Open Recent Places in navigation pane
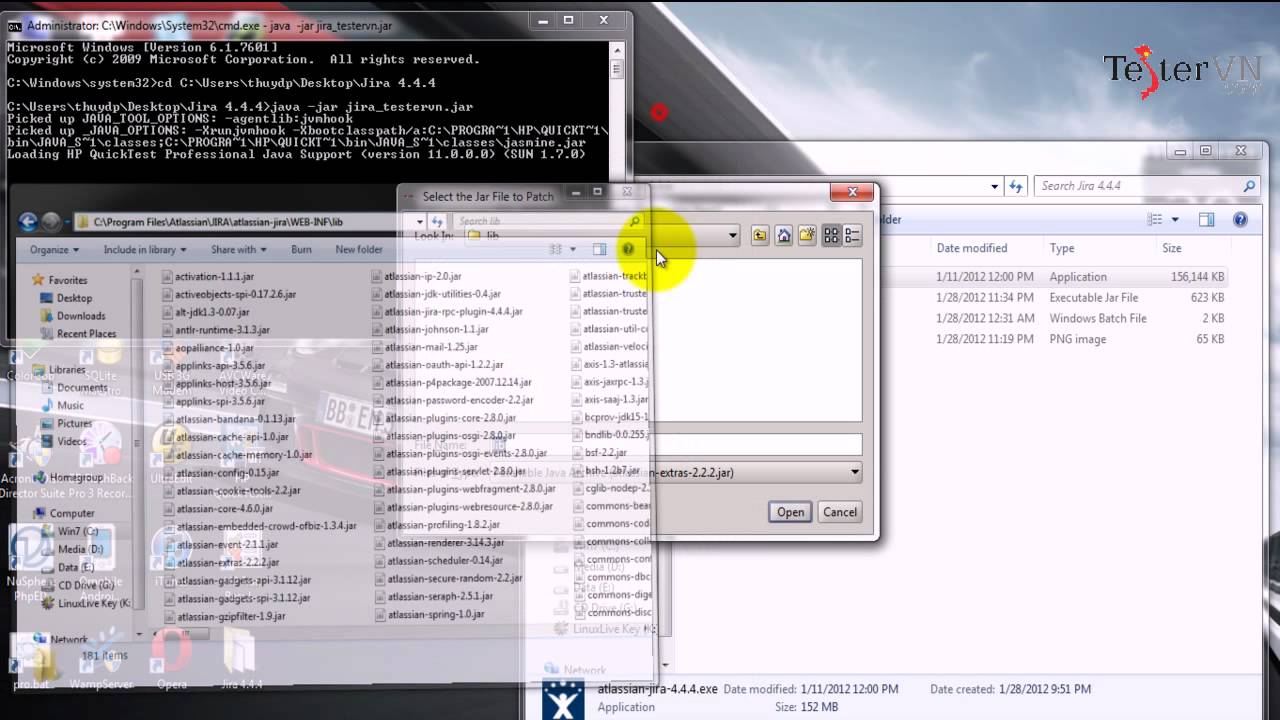The image size is (1280, 720). [x=86, y=334]
